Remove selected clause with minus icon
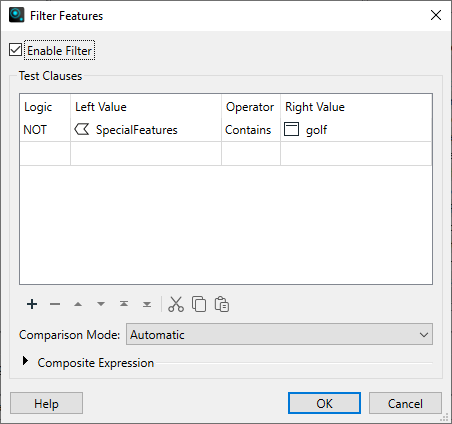 tap(55, 304)
